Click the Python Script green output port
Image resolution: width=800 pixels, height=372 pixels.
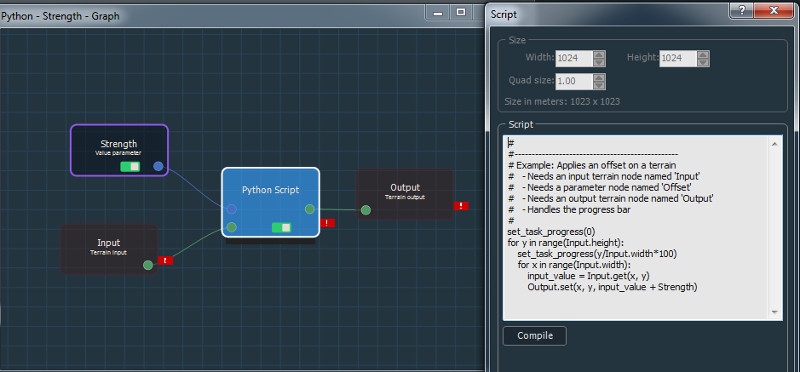pyautogui.click(x=310, y=209)
